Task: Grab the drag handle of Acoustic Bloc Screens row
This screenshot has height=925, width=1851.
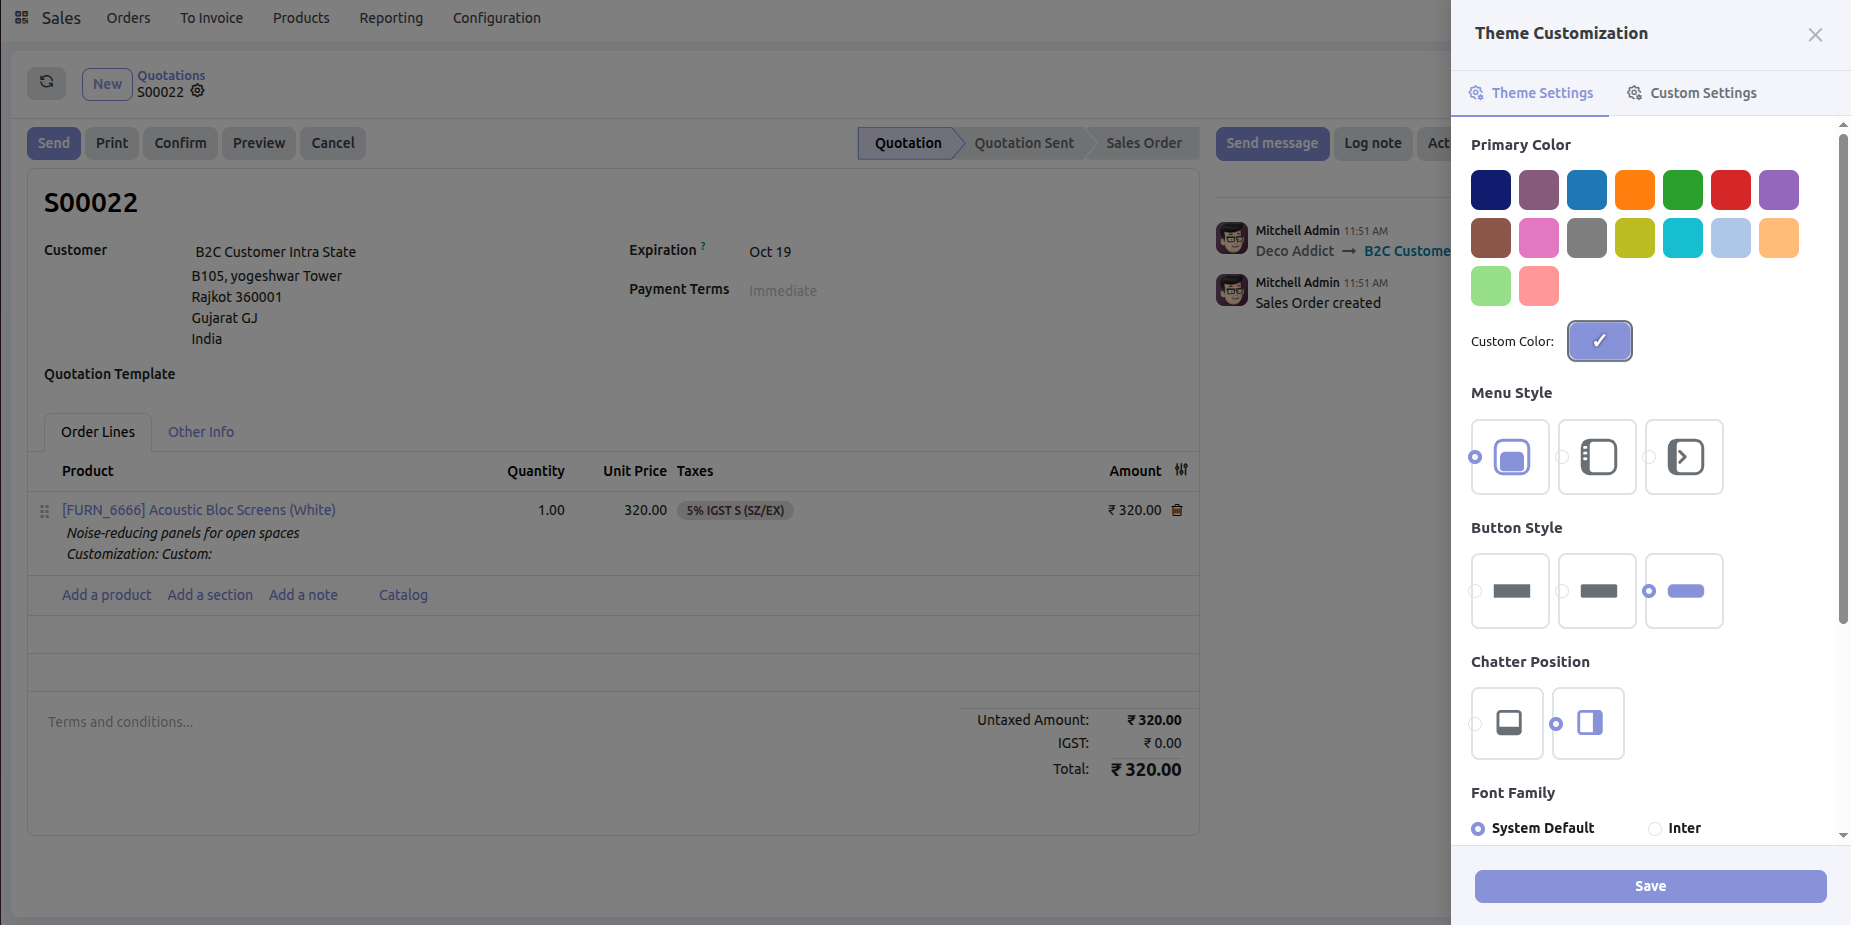Action: click(44, 511)
